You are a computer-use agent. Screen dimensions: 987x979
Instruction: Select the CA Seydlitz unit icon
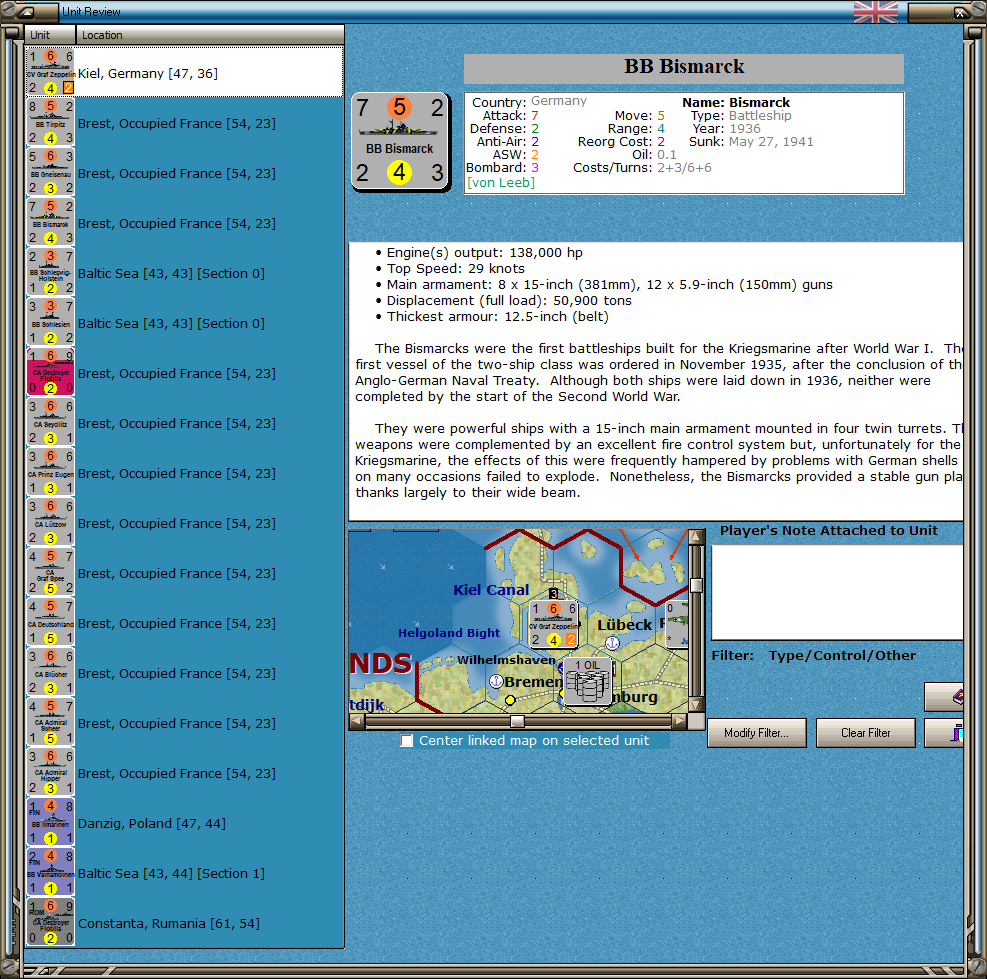click(x=50, y=422)
